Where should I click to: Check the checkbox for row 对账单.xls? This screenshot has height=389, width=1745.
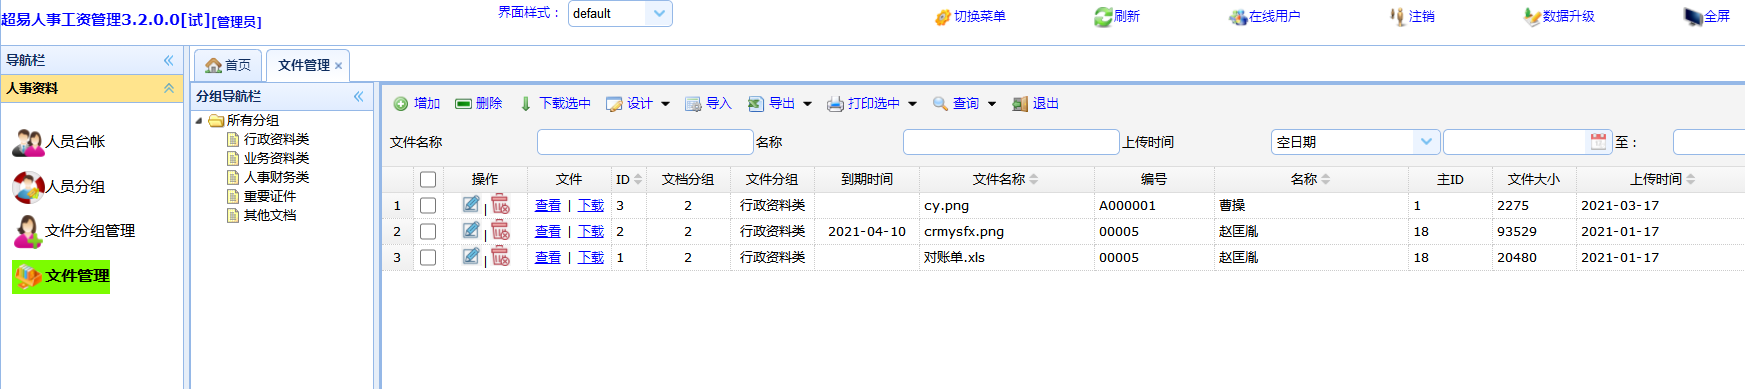[x=428, y=257]
